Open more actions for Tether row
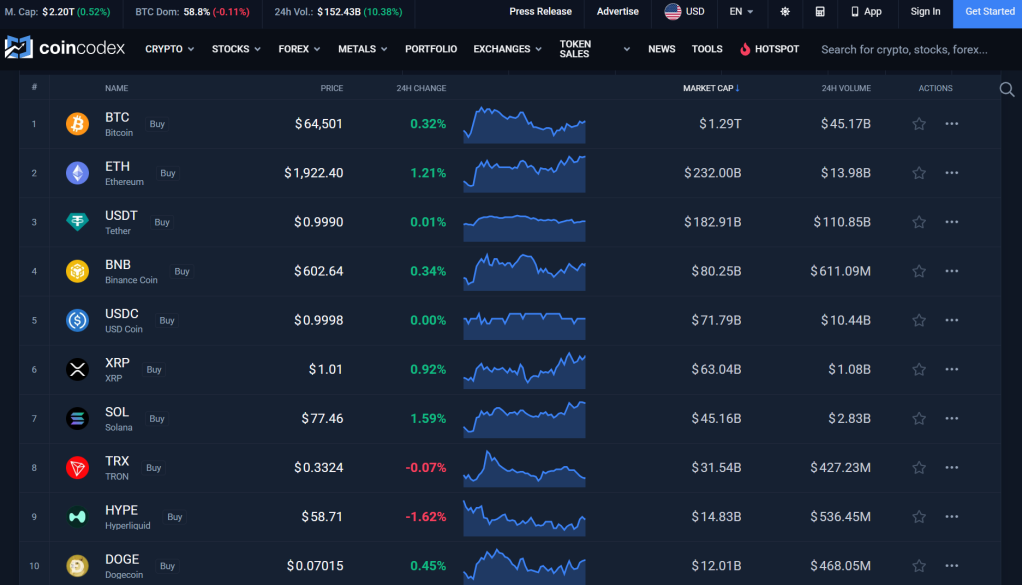Viewport: 1022px width, 585px height. (x=952, y=222)
